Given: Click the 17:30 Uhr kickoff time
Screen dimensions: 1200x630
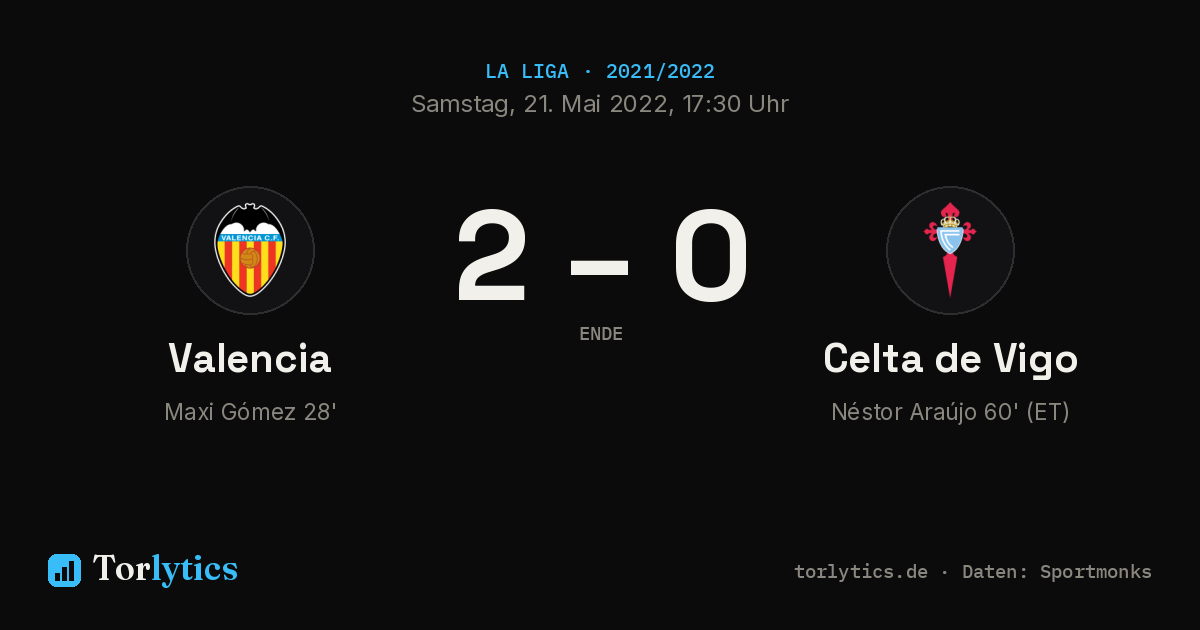Looking at the screenshot, I should pyautogui.click(x=735, y=104).
